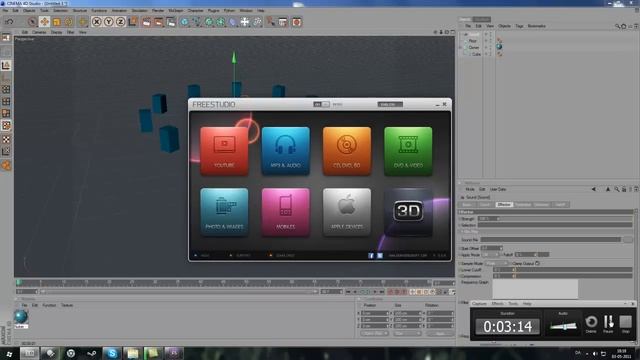Open the 3D category tile
The width and height of the screenshot is (640, 360).
[x=408, y=212]
